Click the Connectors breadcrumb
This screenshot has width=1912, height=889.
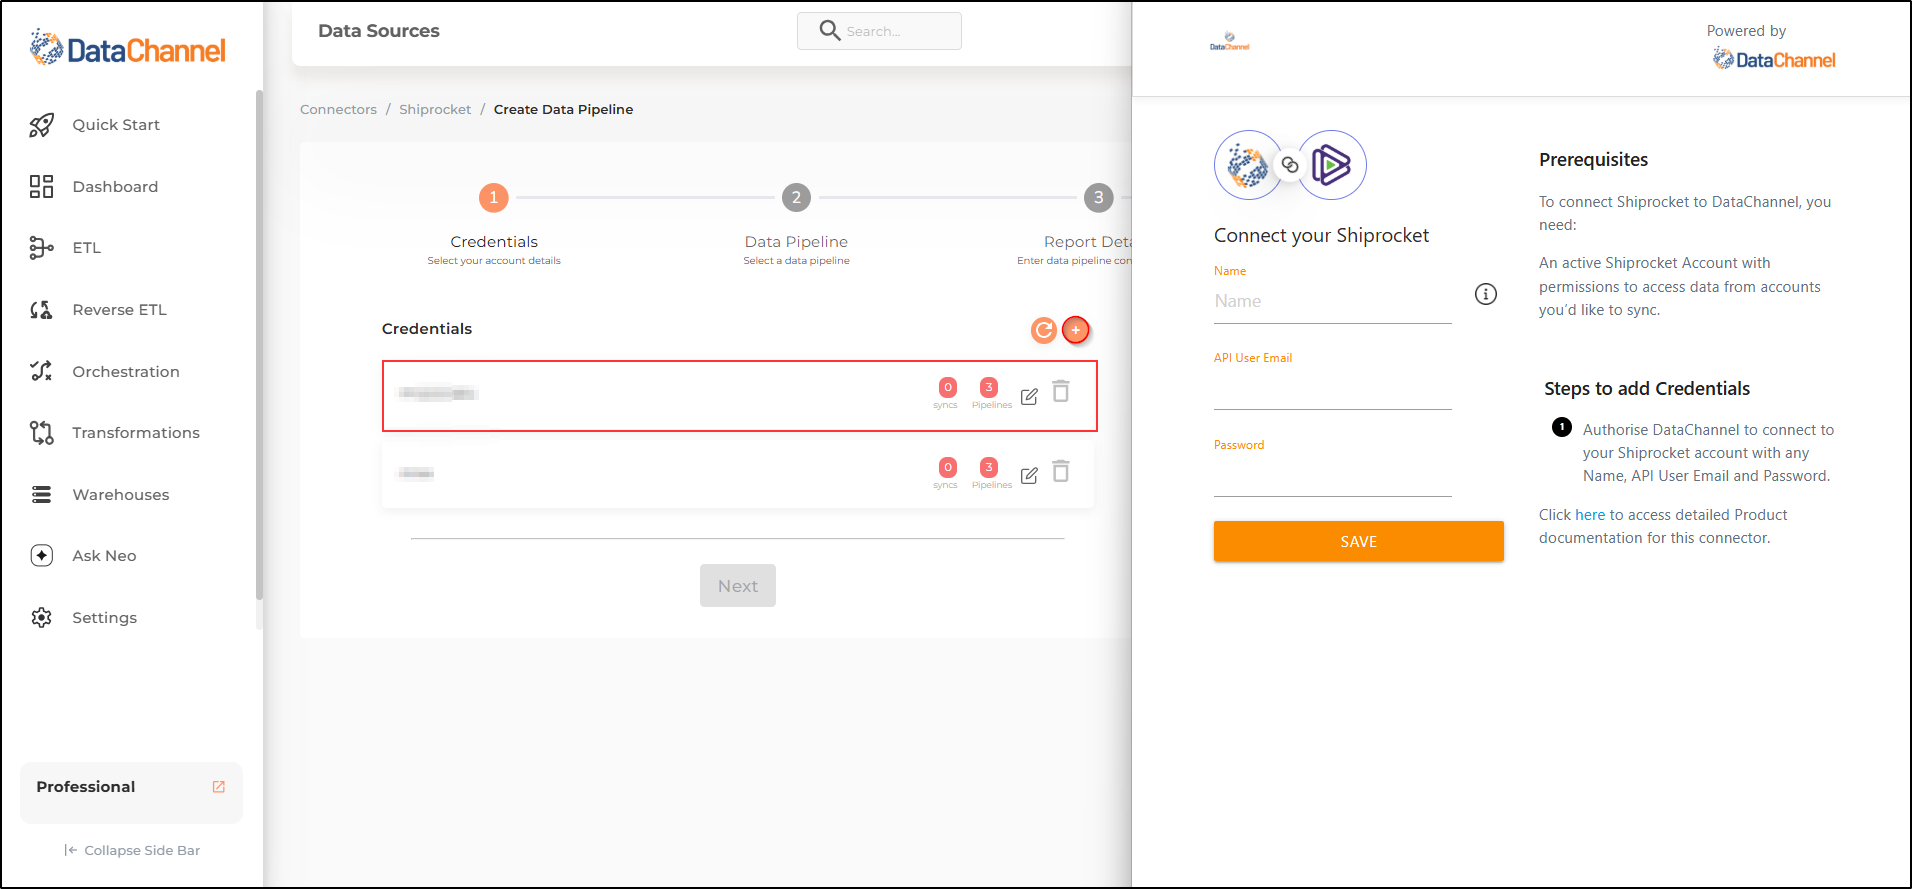coord(338,109)
